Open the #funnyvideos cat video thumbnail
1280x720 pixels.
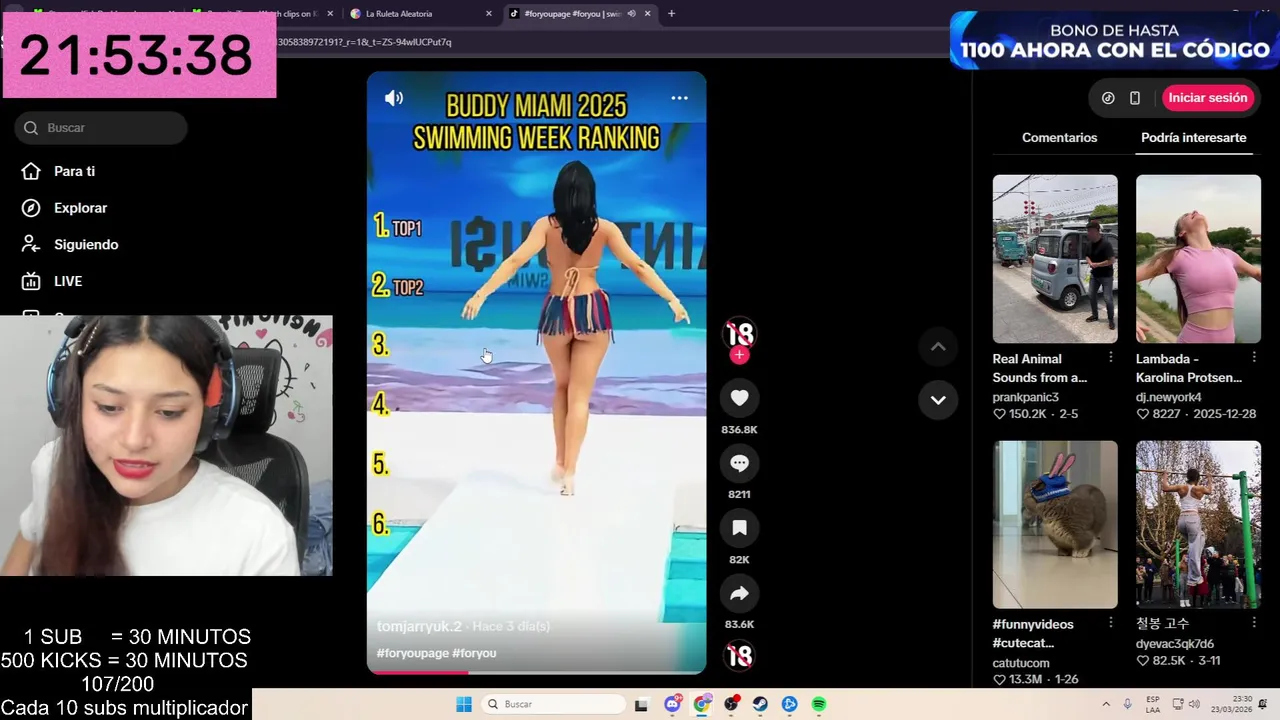click(1055, 524)
